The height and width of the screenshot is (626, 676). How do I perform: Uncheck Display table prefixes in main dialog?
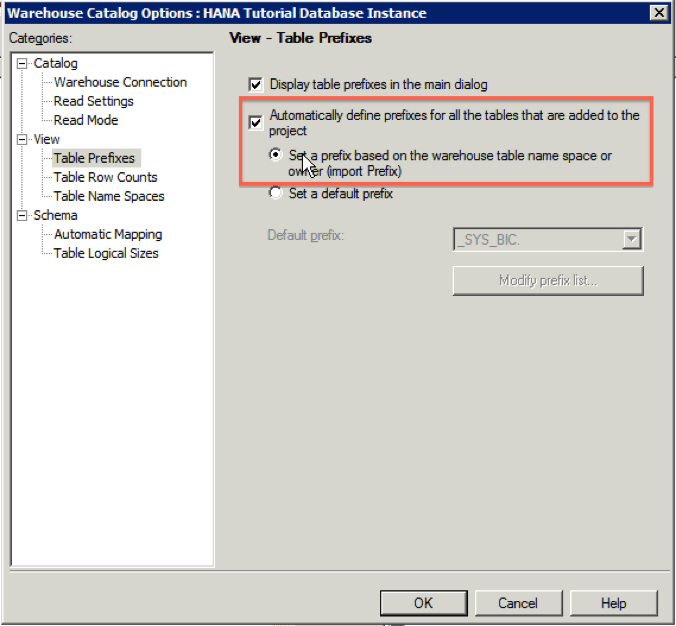[x=256, y=85]
